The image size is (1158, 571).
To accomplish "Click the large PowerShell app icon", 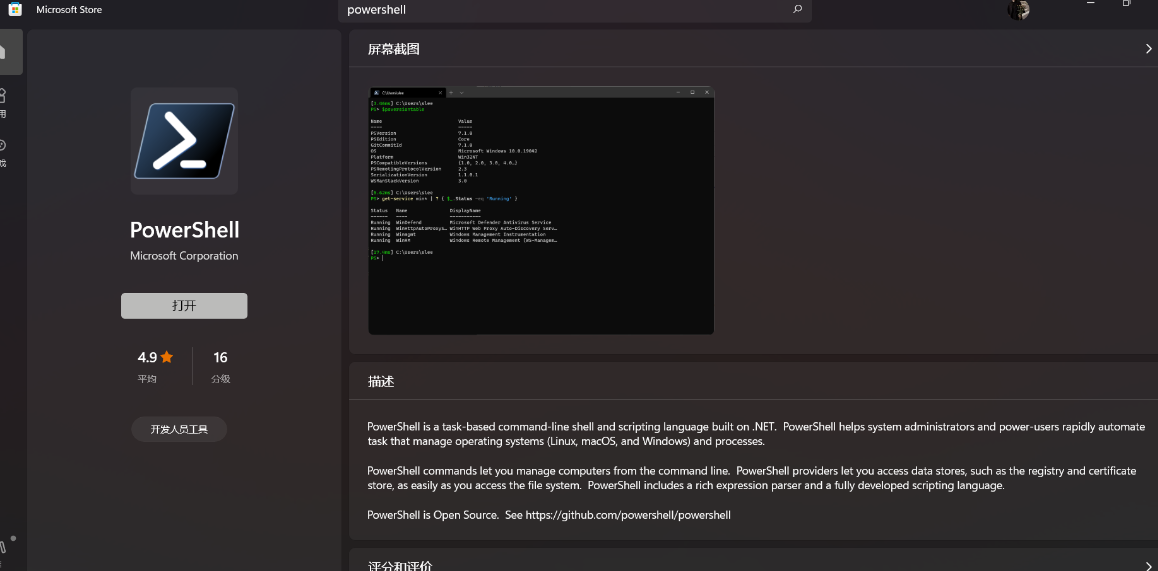I will (x=184, y=141).
